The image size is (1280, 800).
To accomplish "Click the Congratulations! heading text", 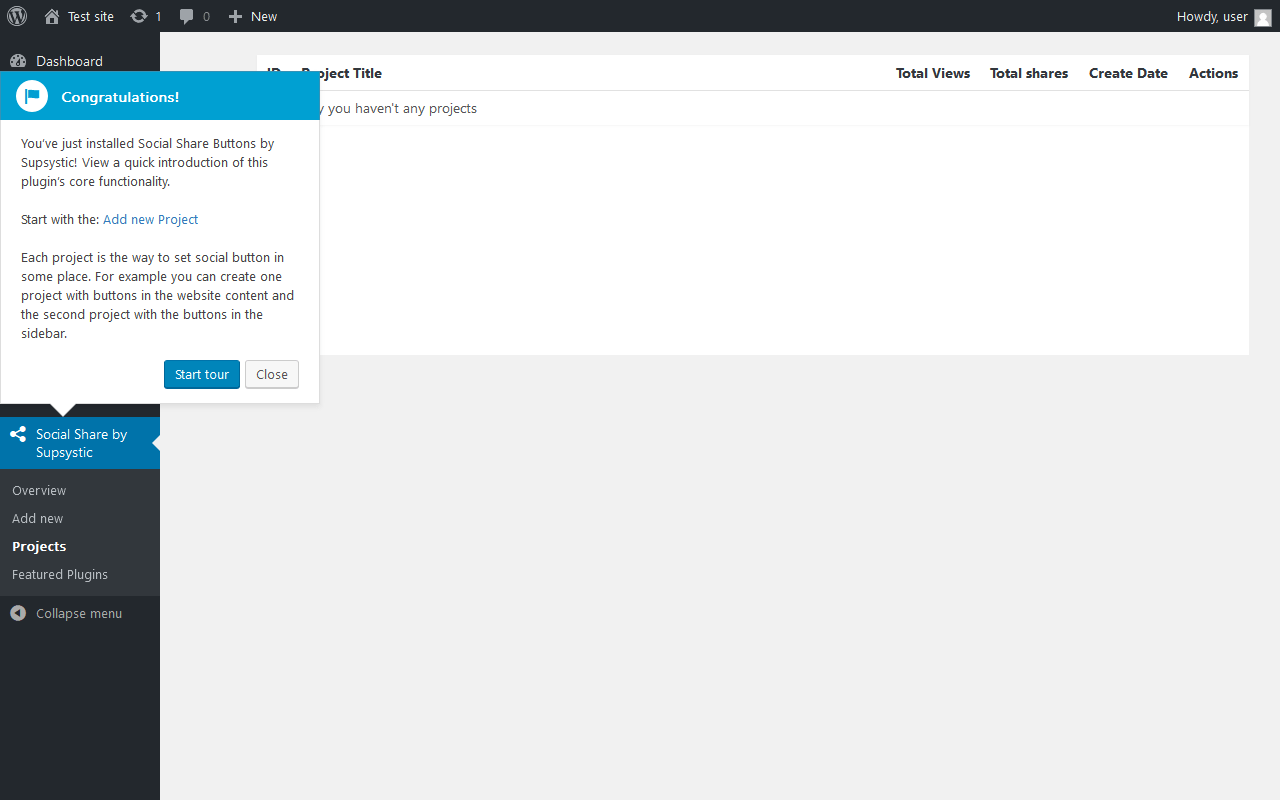I will 120,97.
